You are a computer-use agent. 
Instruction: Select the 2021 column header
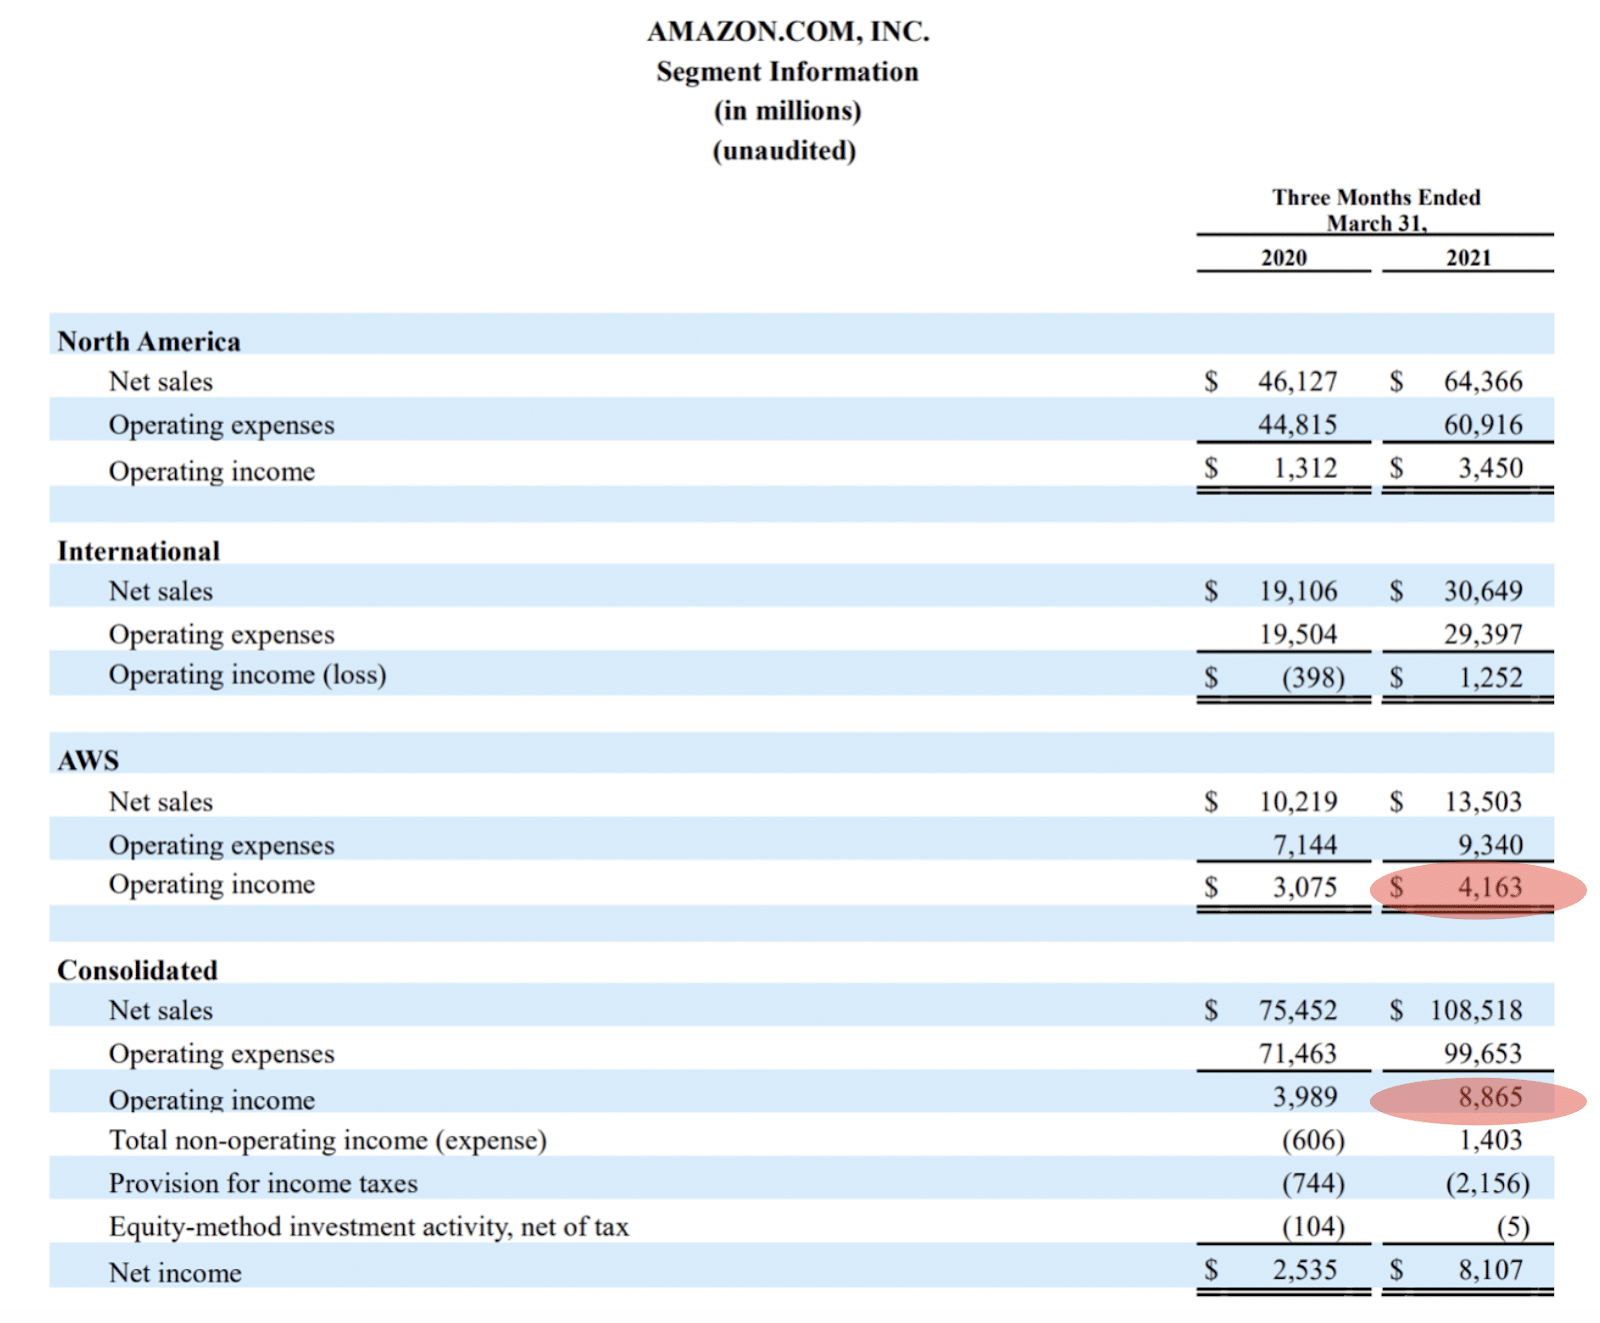[x=1468, y=258]
